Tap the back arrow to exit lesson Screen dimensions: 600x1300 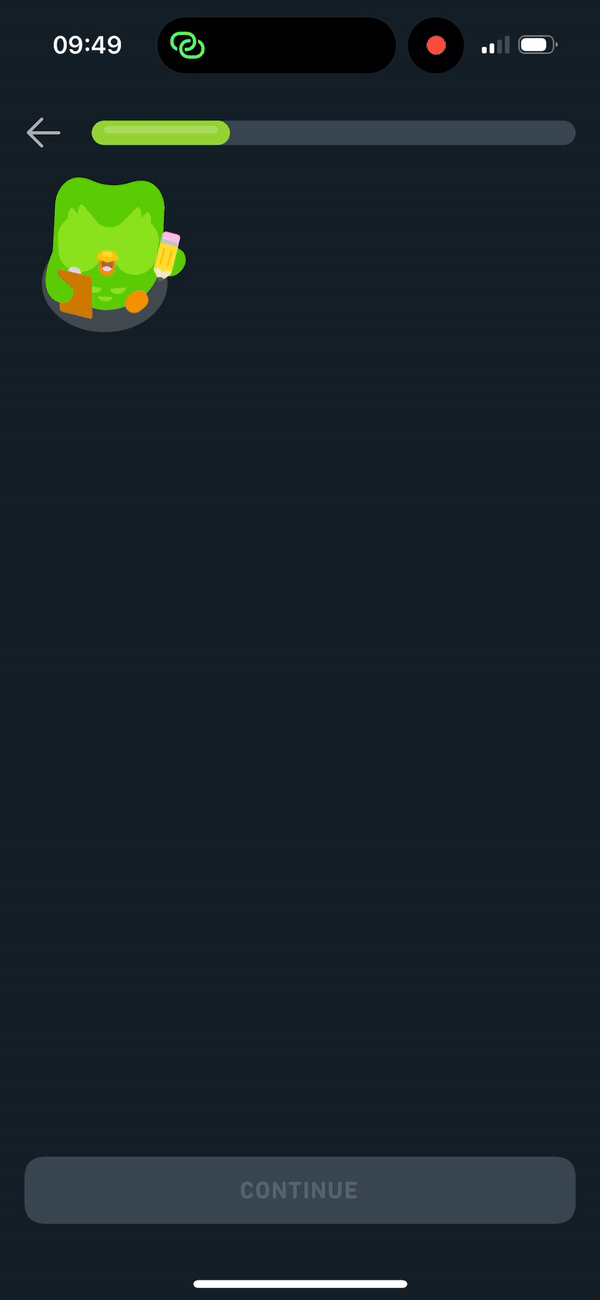[x=43, y=132]
